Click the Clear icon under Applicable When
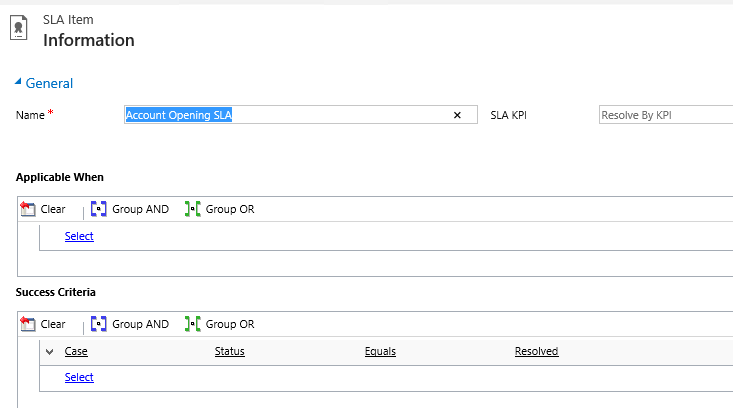 tap(29, 209)
